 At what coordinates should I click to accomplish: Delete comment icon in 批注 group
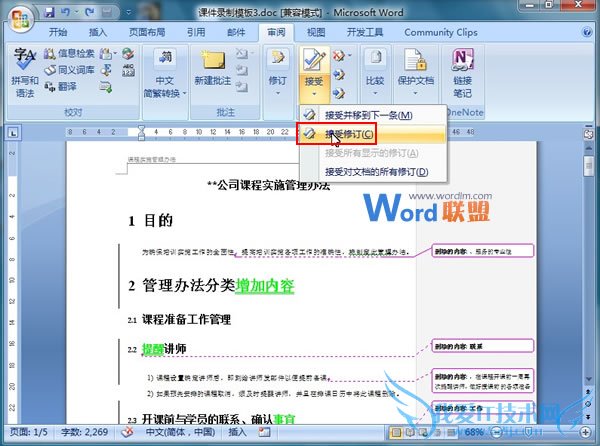coord(243,54)
